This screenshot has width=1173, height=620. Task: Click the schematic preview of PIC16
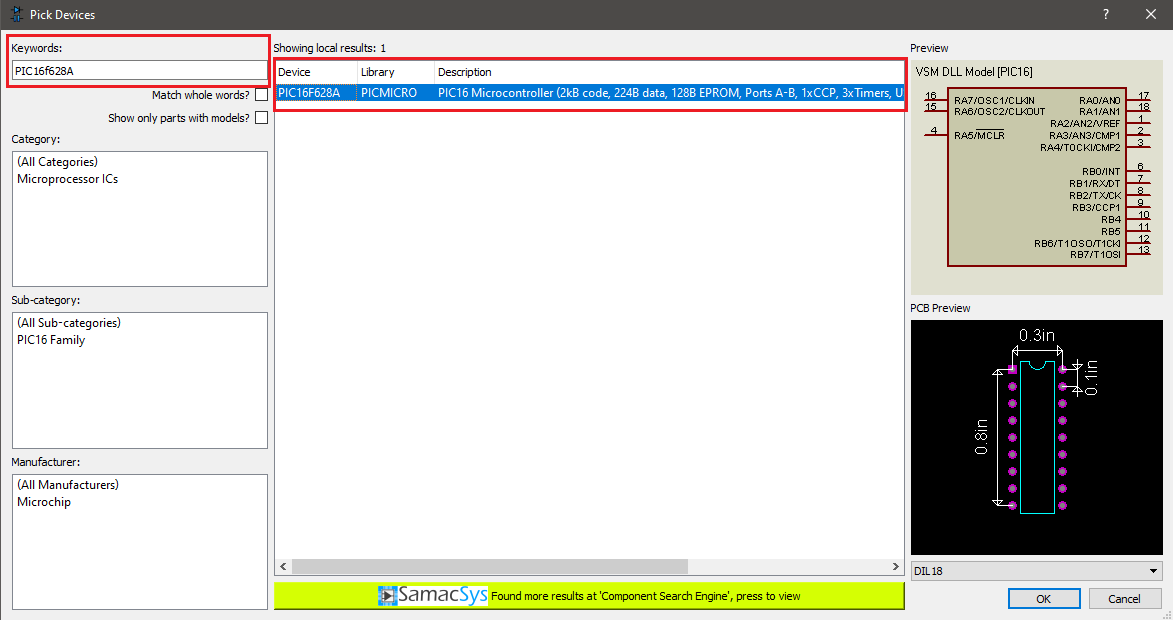tap(1036, 177)
